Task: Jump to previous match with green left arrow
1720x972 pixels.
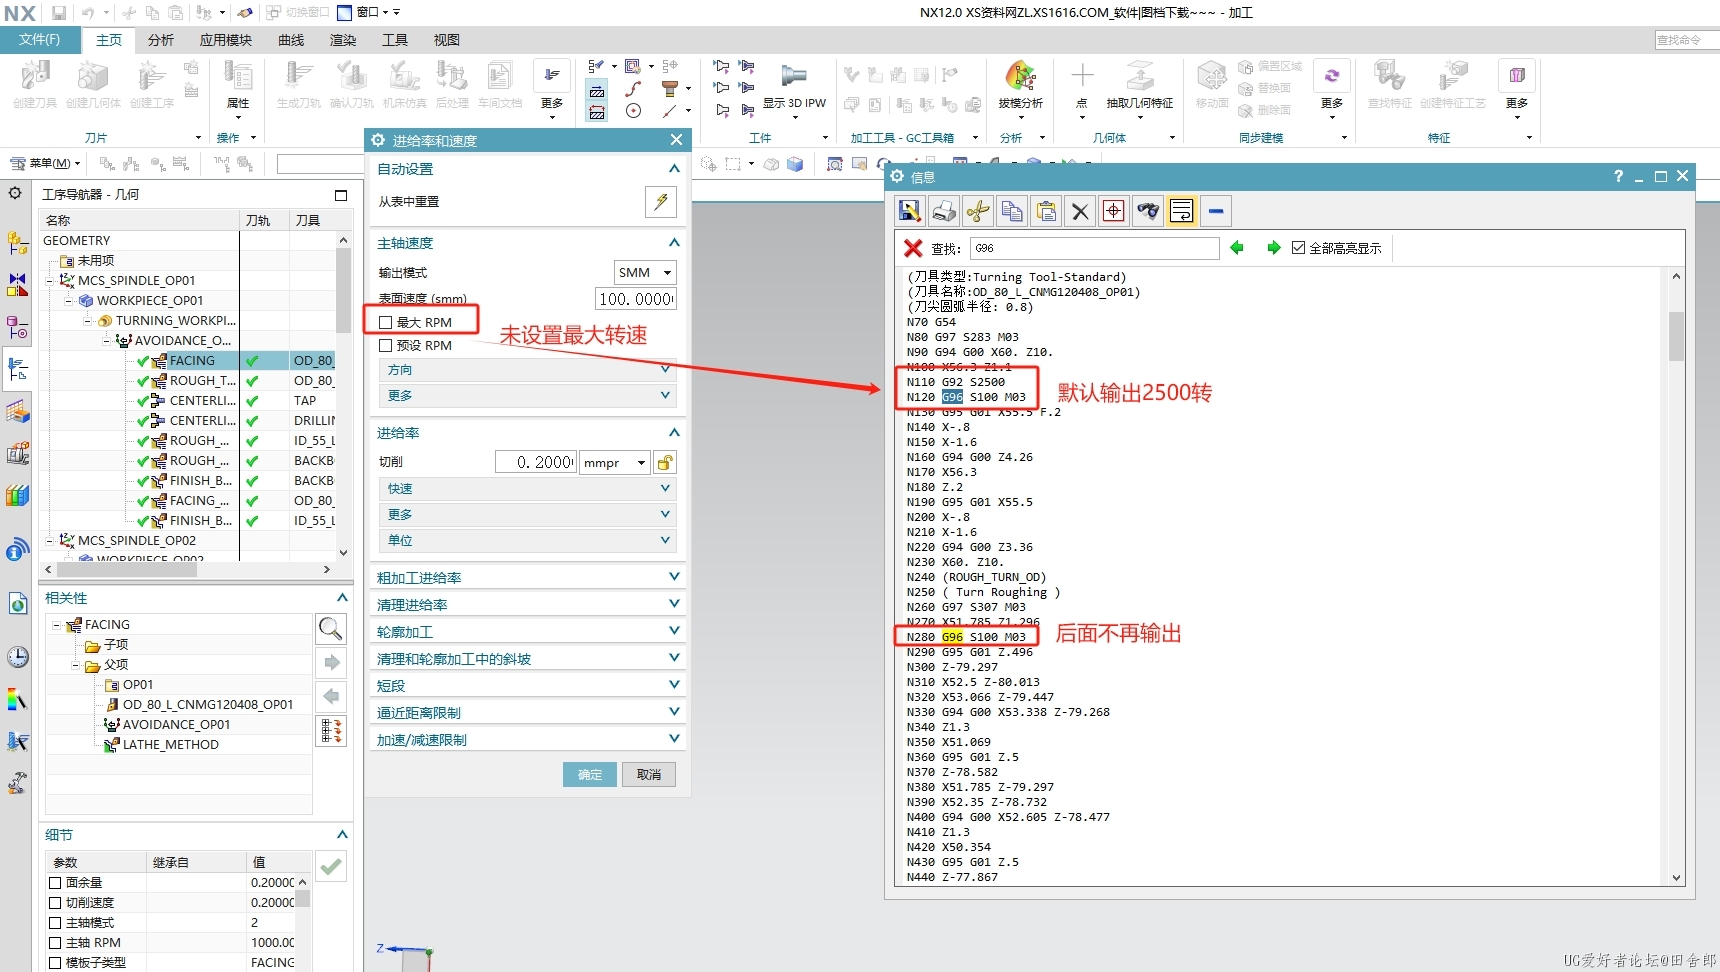Action: click(1237, 248)
